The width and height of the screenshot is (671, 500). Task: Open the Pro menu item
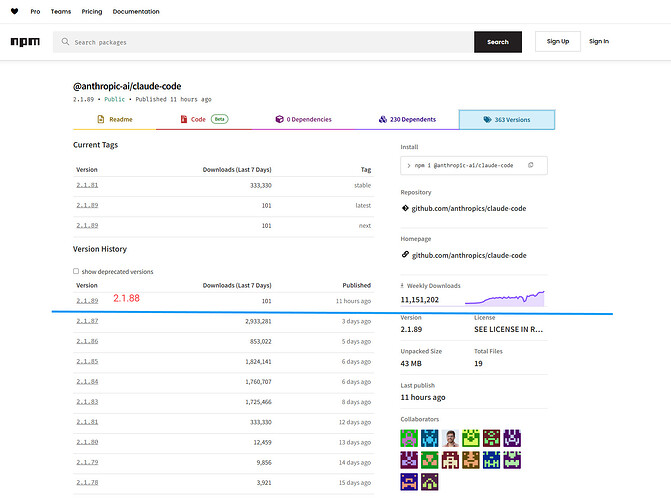(35, 12)
